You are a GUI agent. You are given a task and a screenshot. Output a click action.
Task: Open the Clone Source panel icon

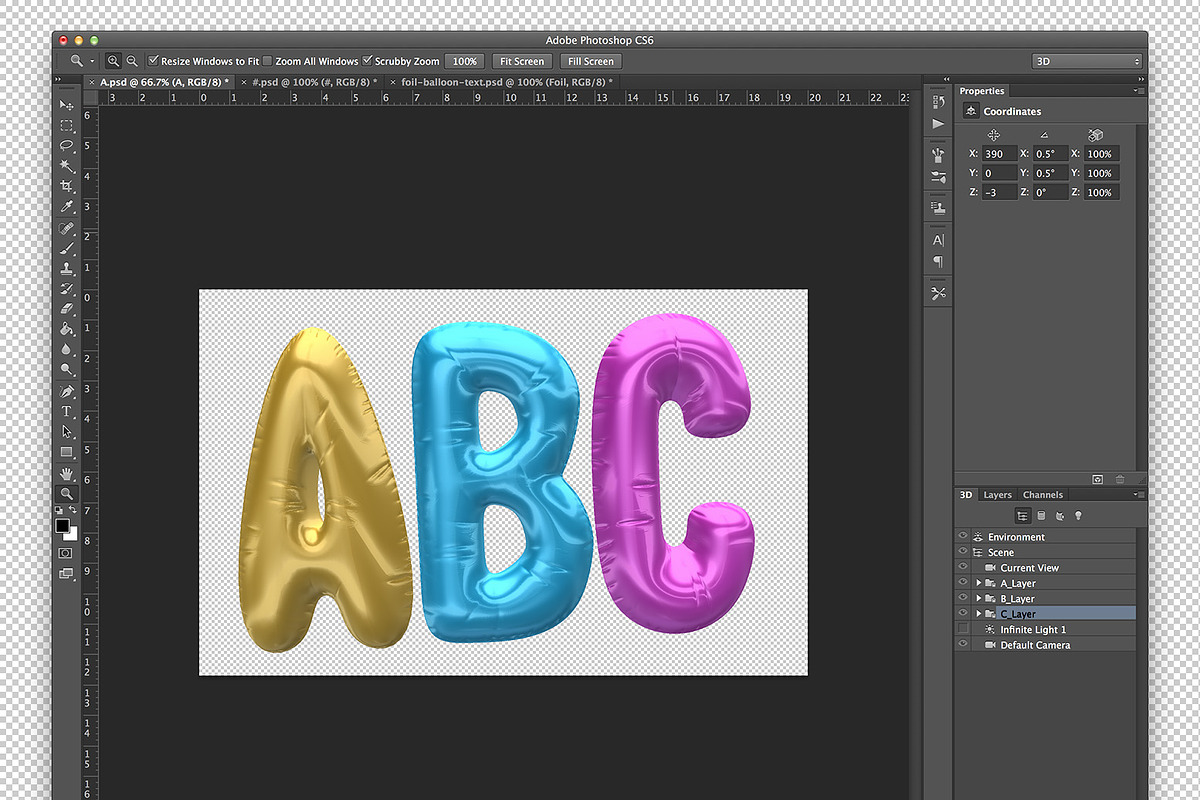click(x=938, y=208)
